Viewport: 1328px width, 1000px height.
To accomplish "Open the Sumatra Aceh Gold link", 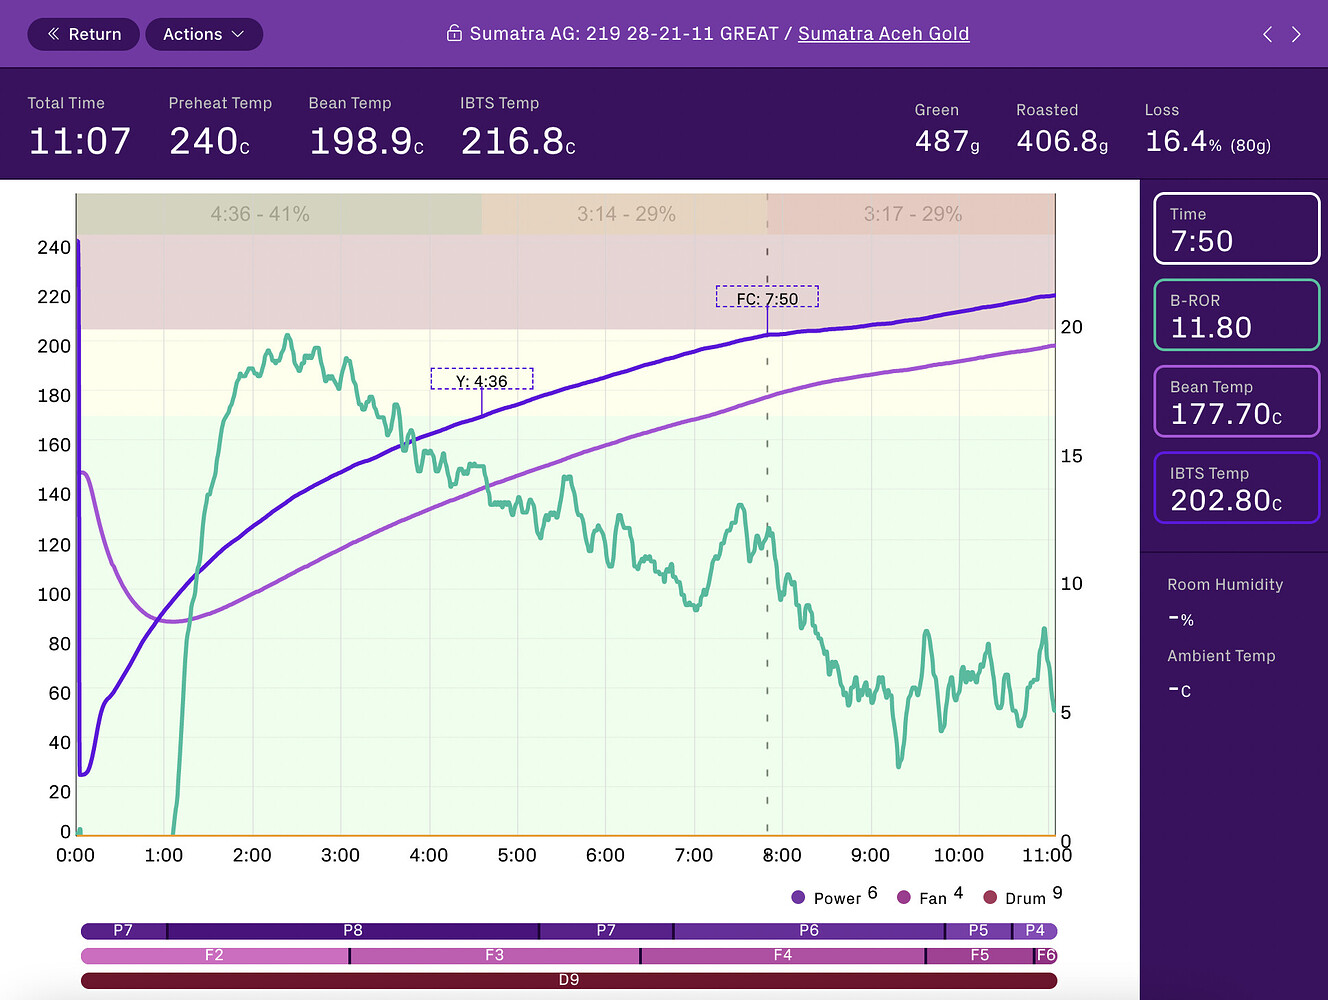I will point(883,33).
